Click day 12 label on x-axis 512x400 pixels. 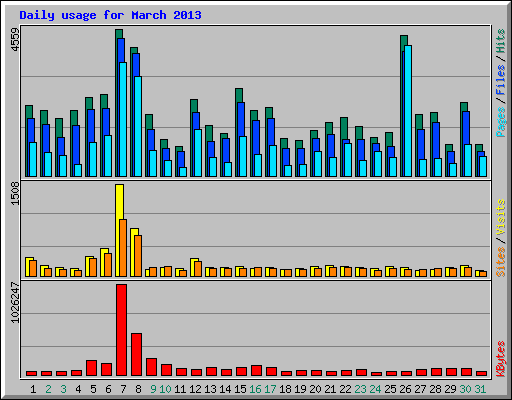(195, 389)
